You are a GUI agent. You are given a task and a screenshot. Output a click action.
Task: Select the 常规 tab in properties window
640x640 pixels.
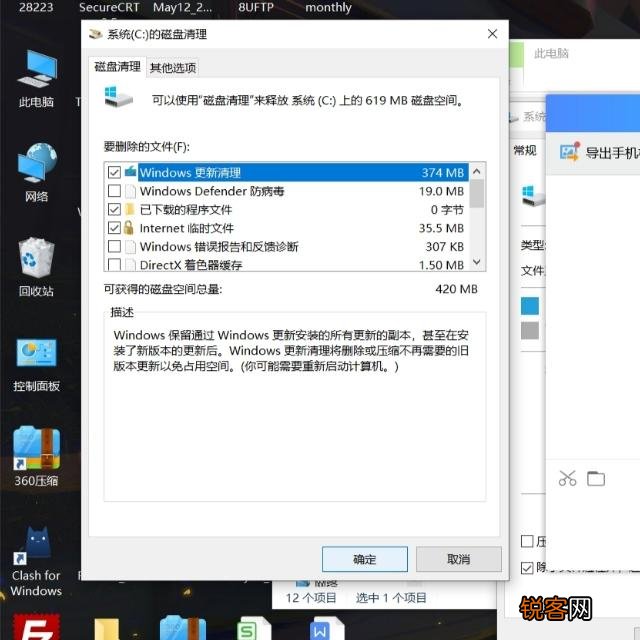525,151
